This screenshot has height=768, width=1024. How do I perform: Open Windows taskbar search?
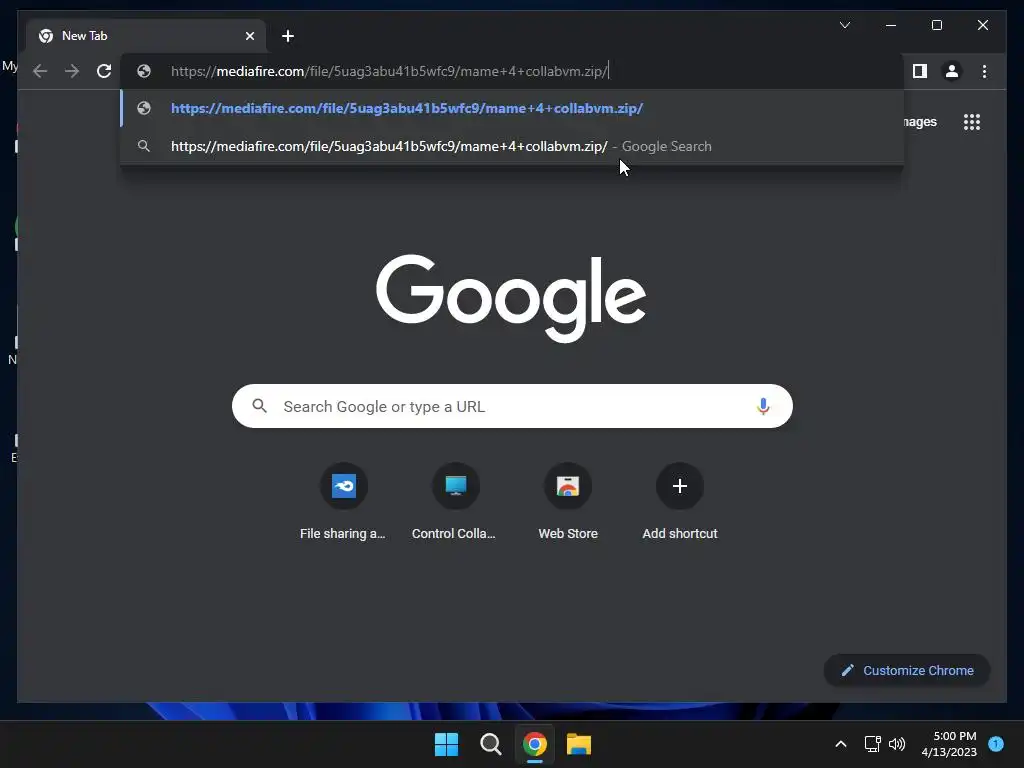point(490,744)
